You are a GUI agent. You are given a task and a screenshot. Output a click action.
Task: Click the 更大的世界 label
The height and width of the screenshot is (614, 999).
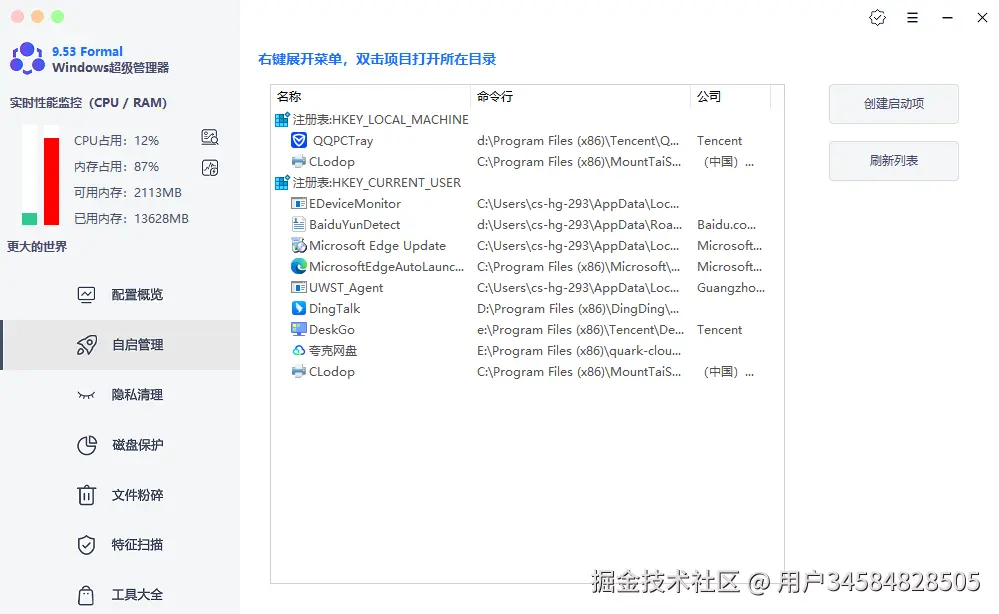coord(37,246)
